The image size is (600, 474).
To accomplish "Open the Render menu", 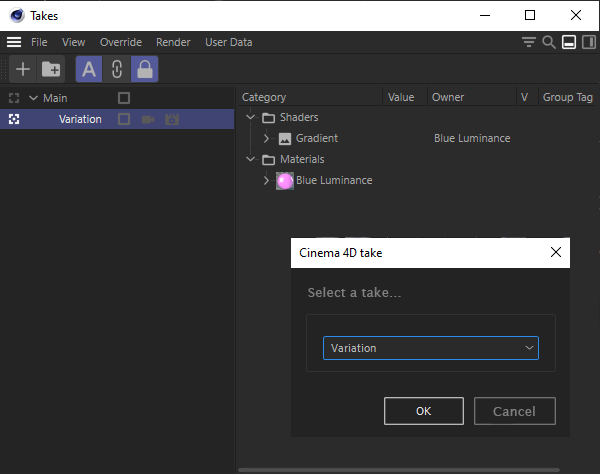I will tap(173, 42).
